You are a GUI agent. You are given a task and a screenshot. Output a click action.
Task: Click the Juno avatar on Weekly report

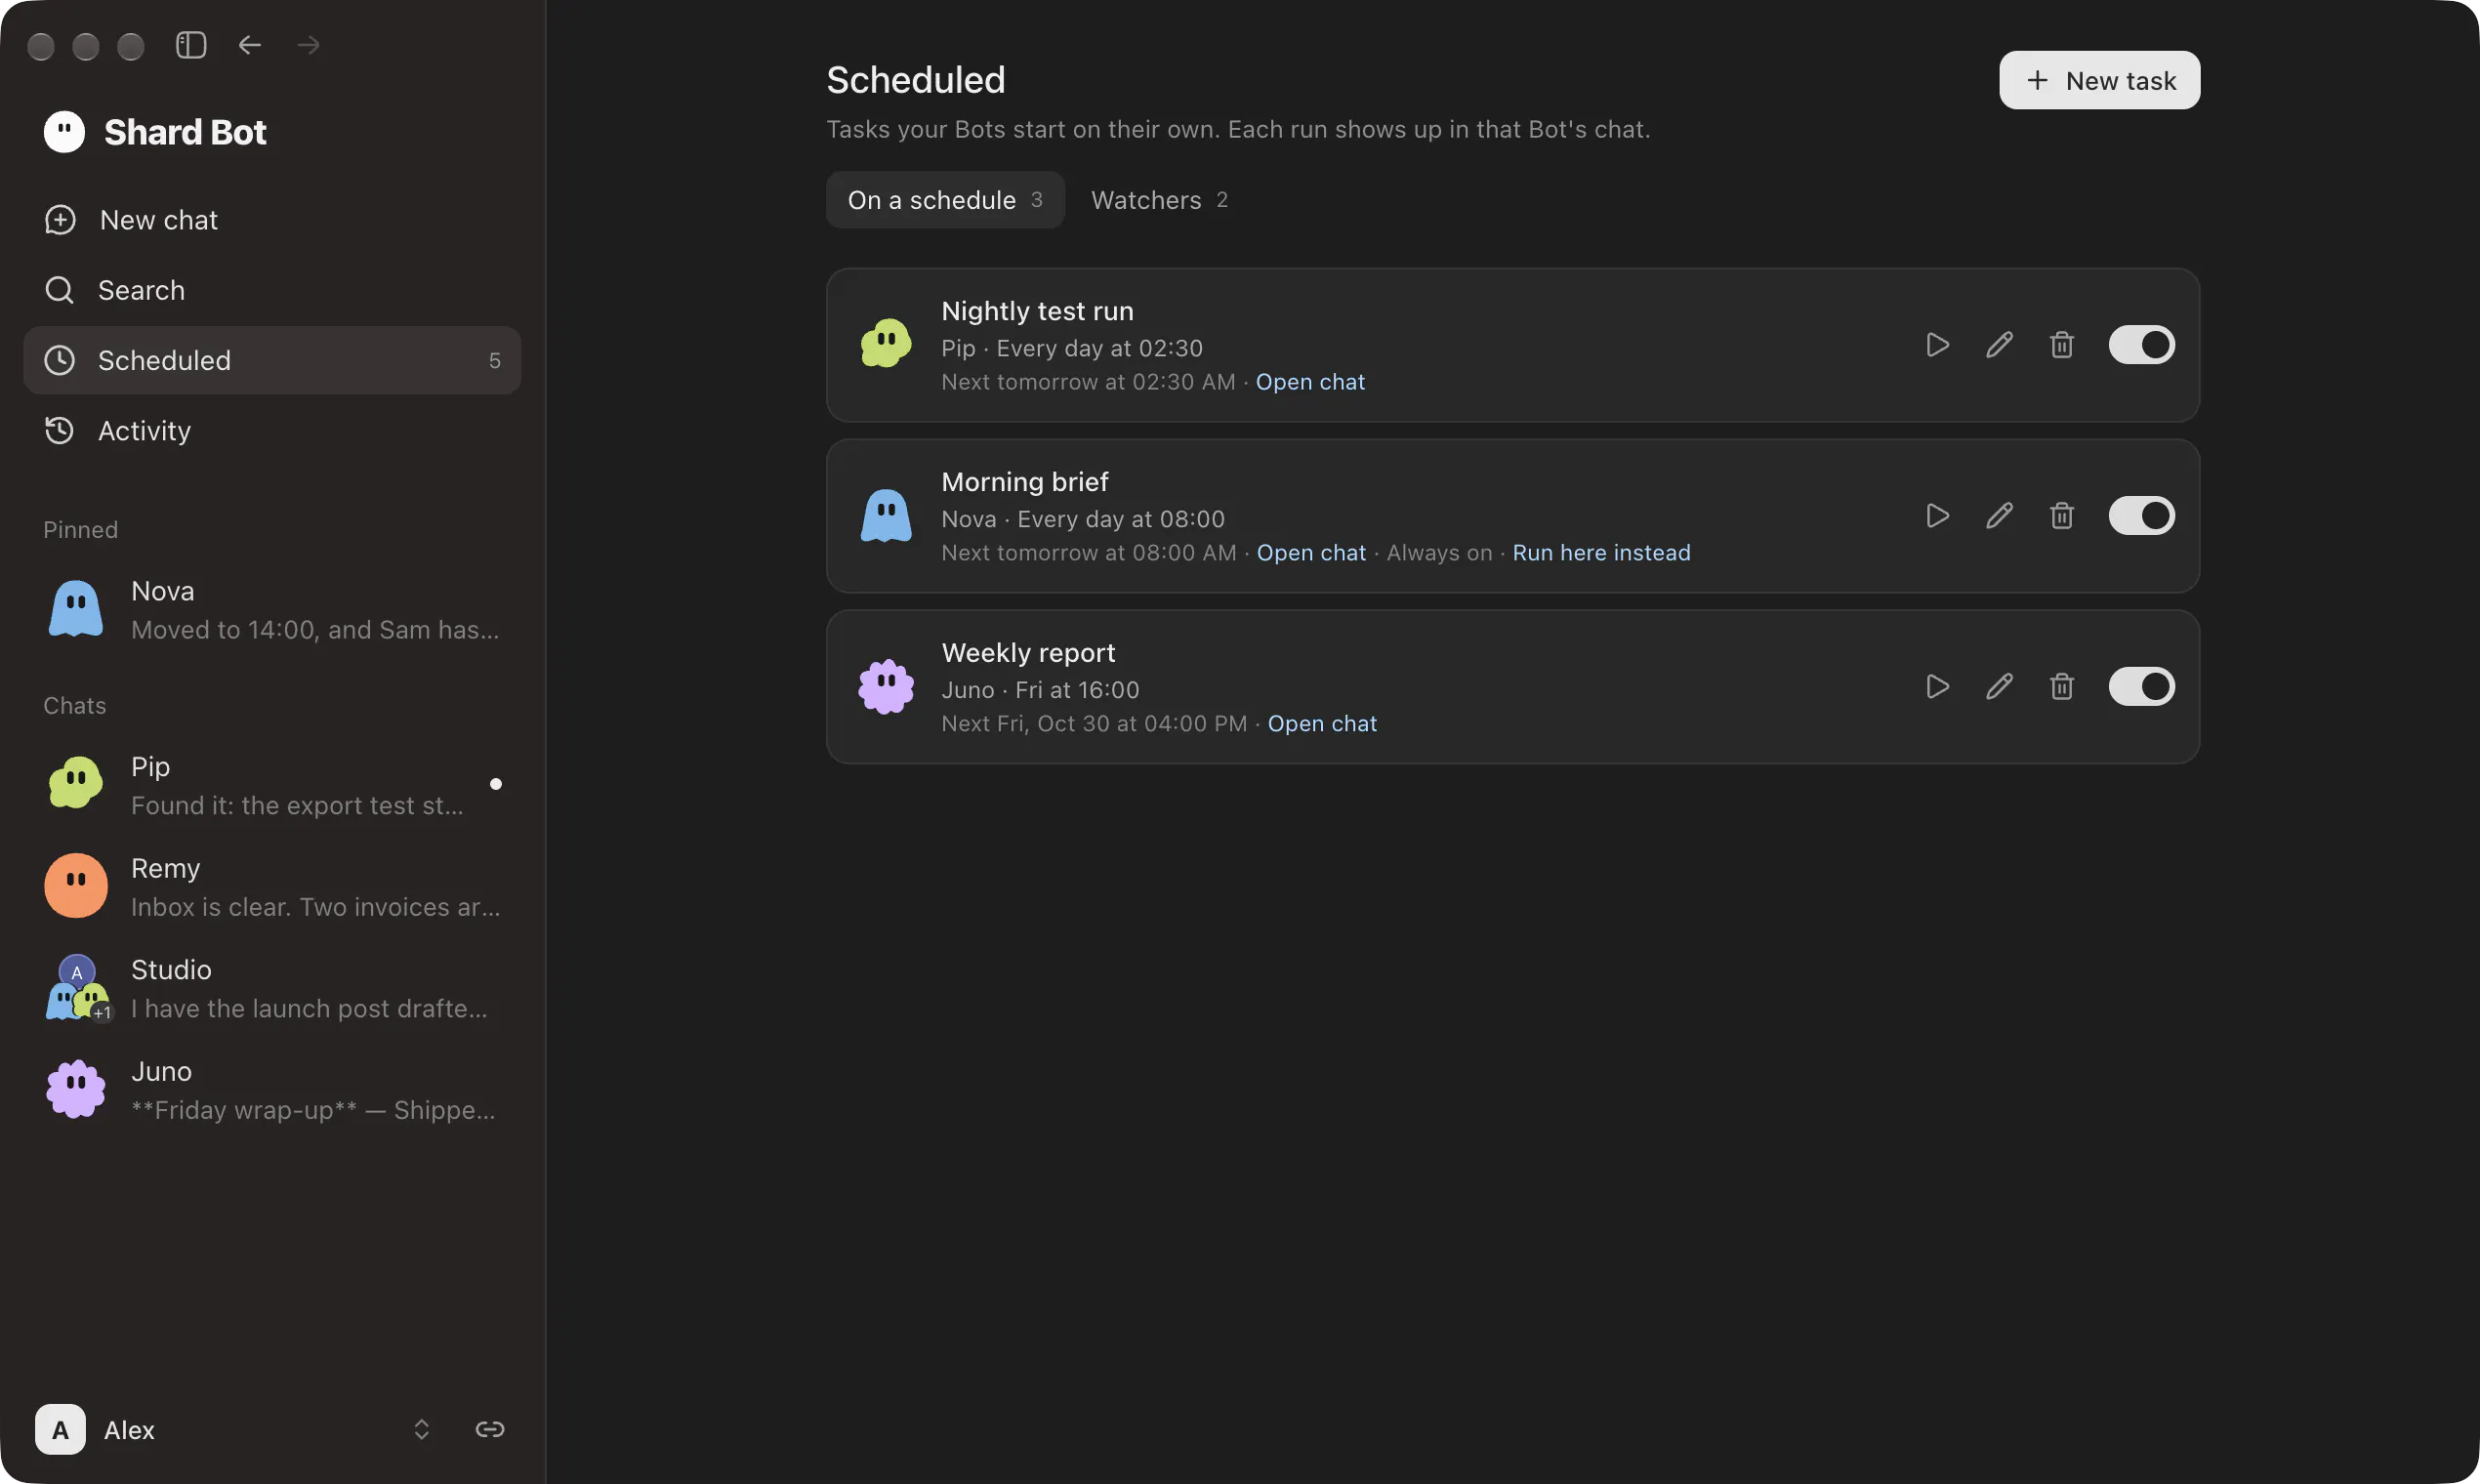coord(886,686)
